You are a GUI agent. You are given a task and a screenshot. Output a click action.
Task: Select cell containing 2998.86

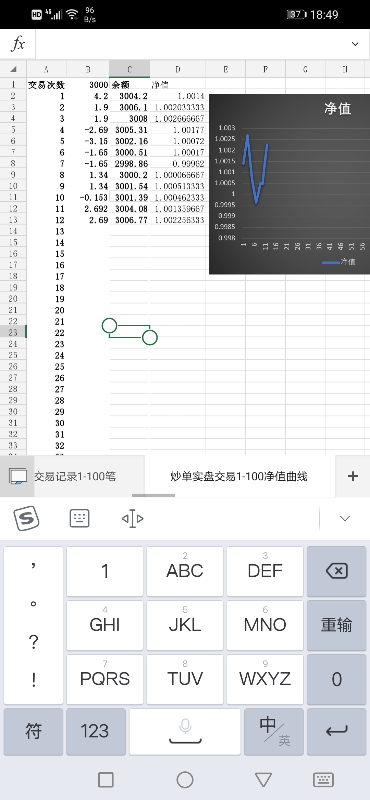click(130, 164)
